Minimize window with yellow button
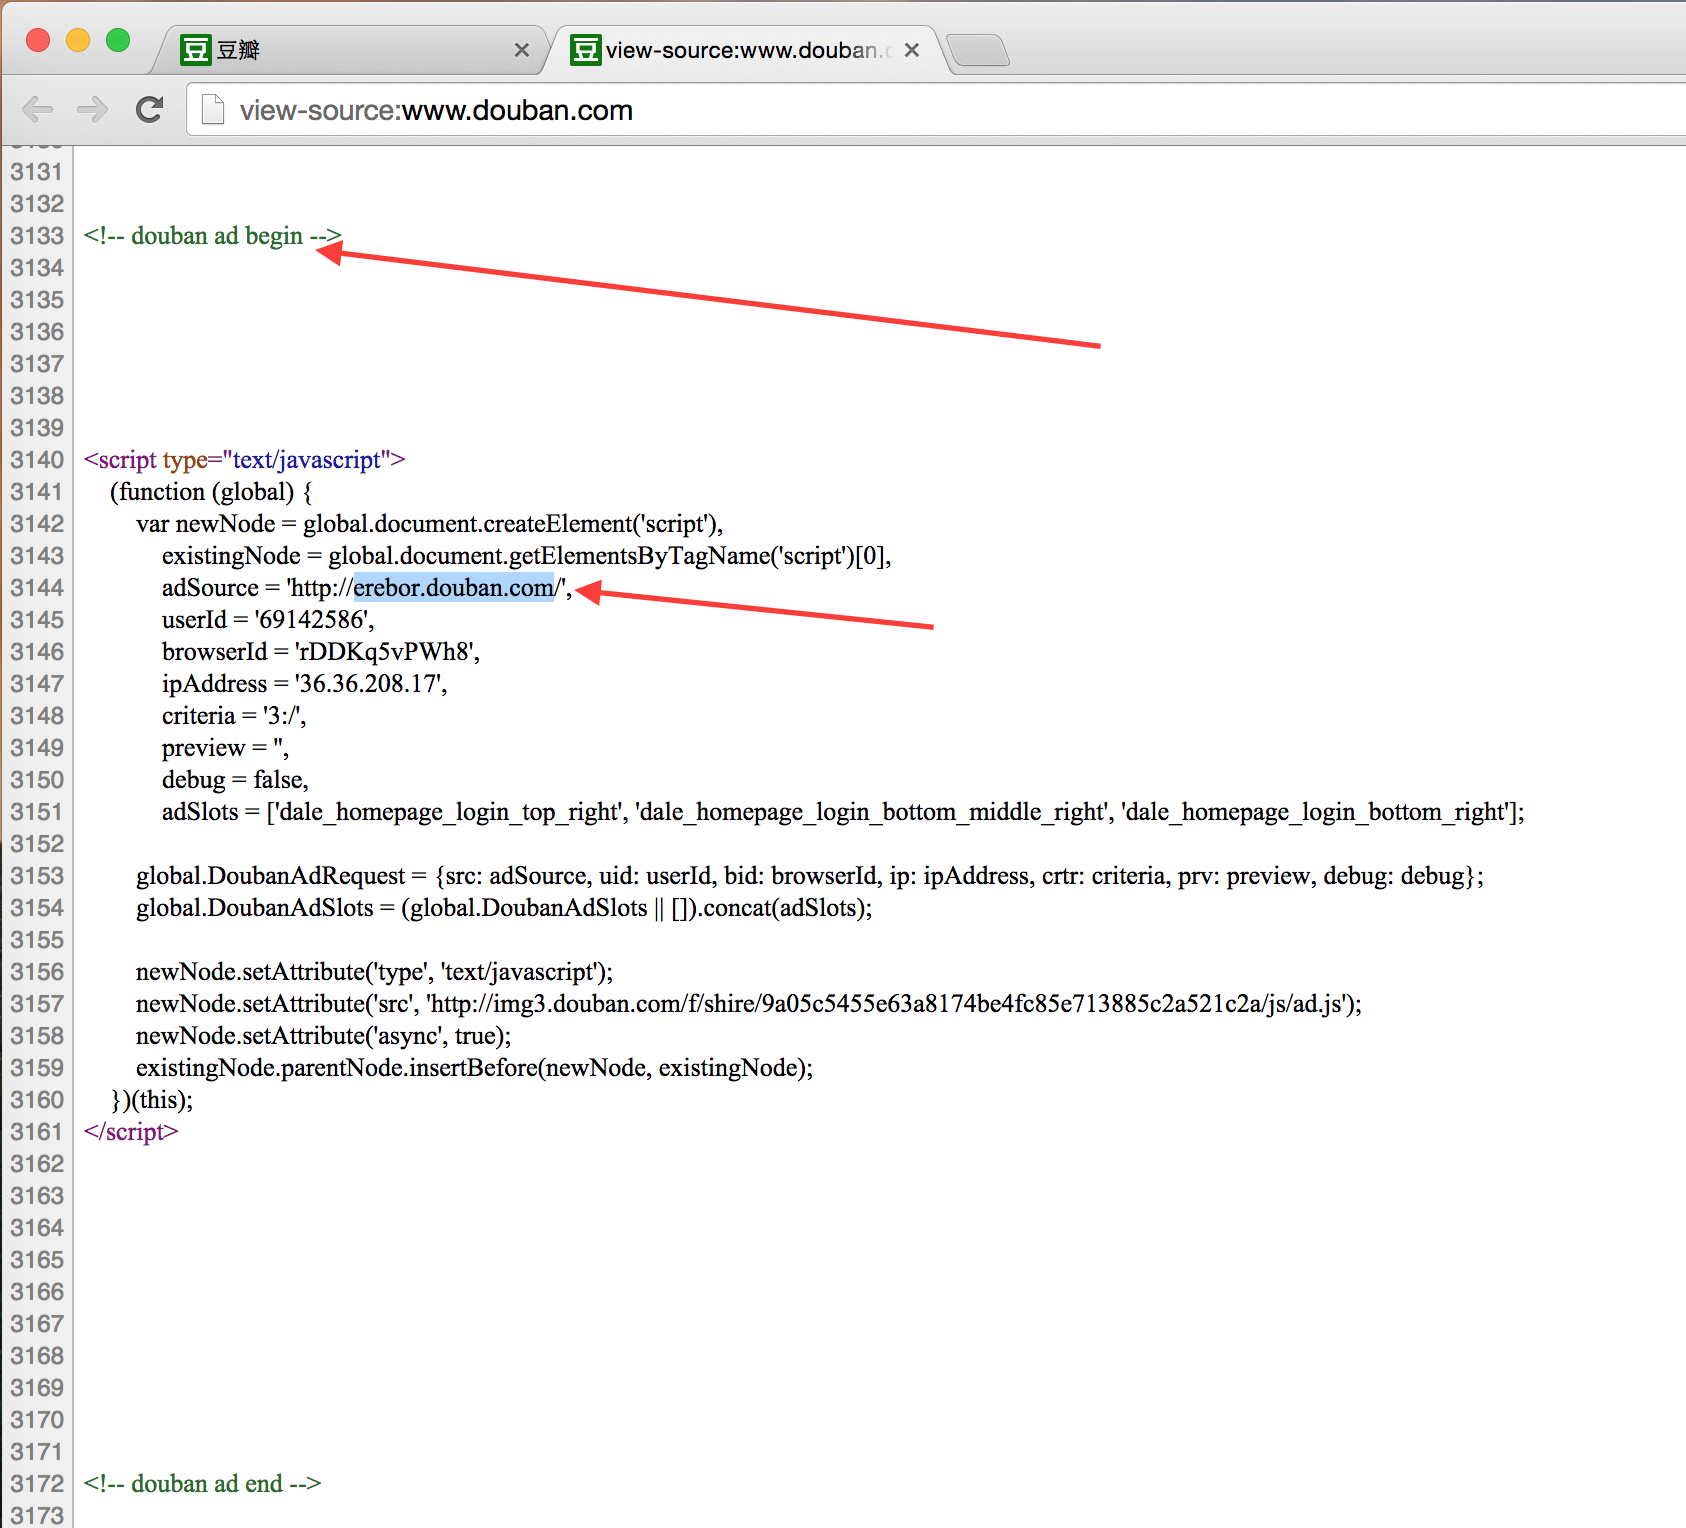This screenshot has height=1528, width=1686. (78, 40)
